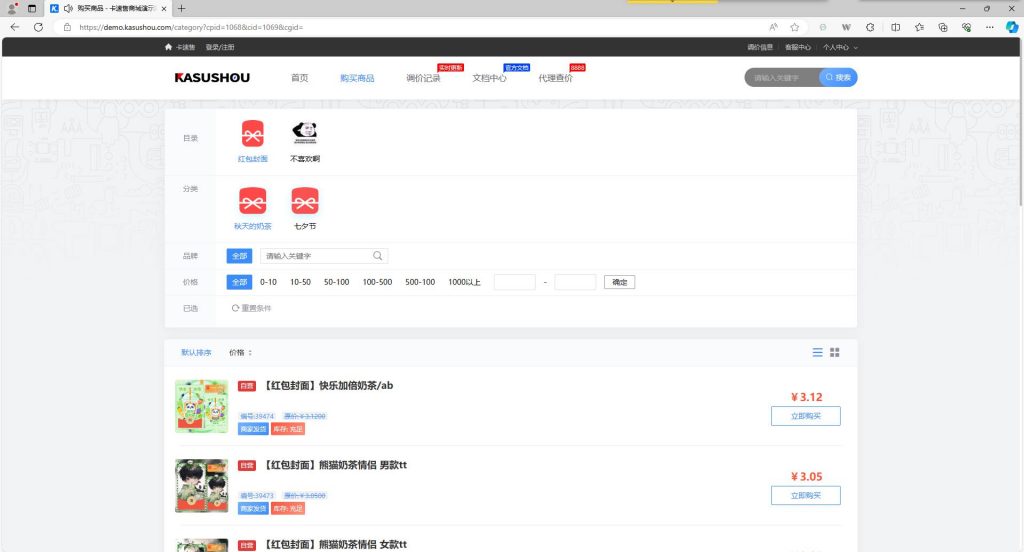Click the browser address bar URL
The width and height of the screenshot is (1024, 552).
(191, 27)
